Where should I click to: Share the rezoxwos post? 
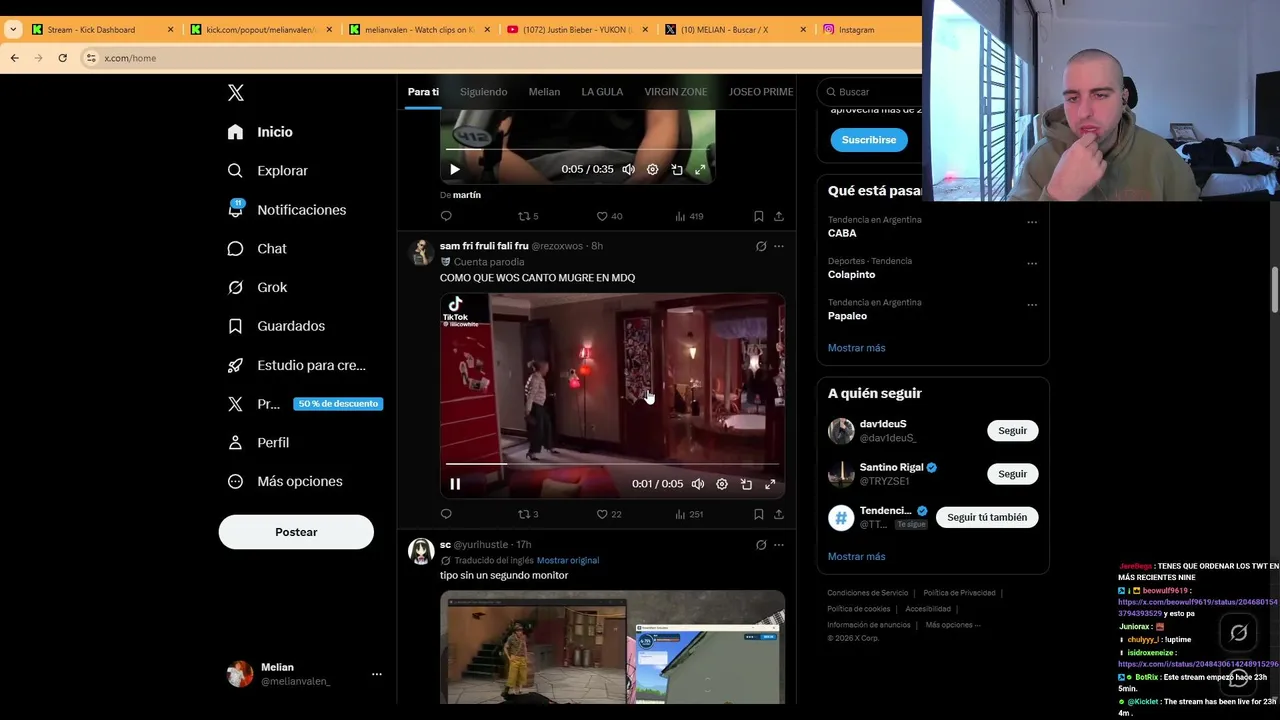pyautogui.click(x=779, y=514)
